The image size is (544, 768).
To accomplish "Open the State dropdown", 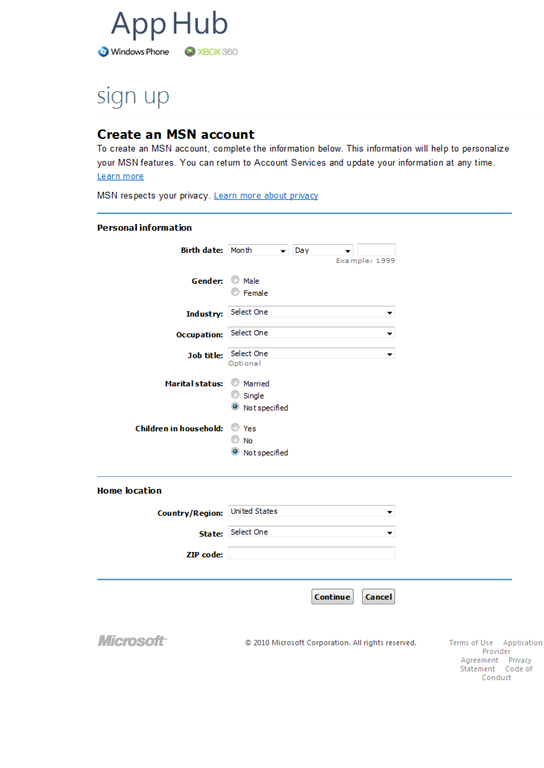I will [311, 532].
